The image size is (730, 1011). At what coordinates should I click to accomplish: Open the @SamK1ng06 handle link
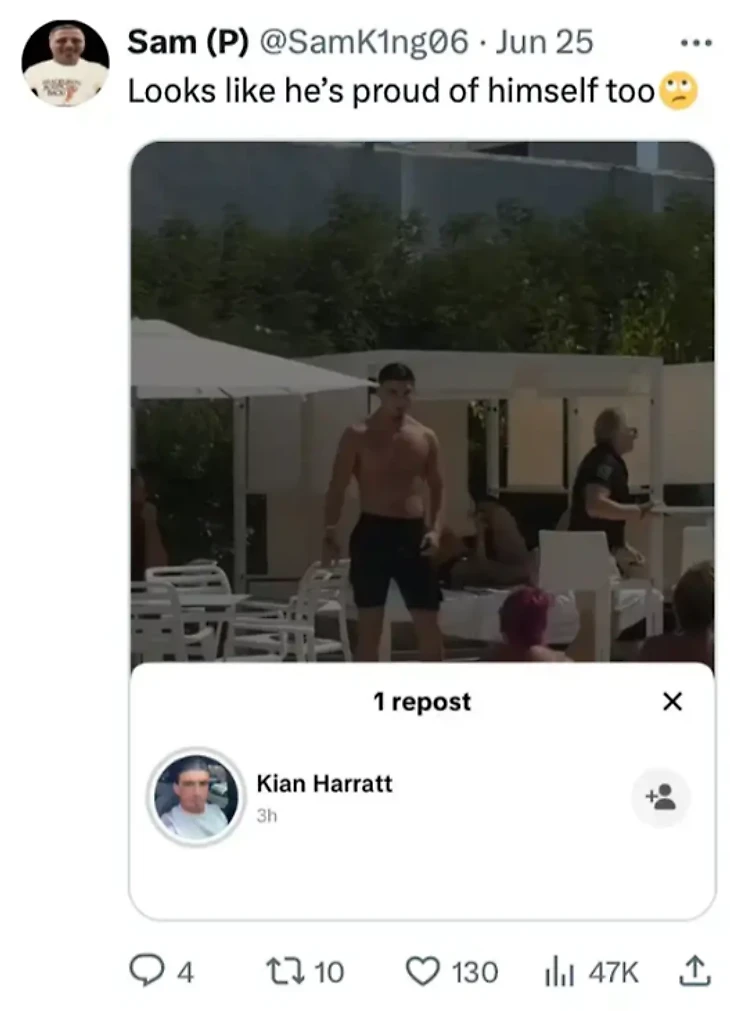pyautogui.click(x=364, y=43)
